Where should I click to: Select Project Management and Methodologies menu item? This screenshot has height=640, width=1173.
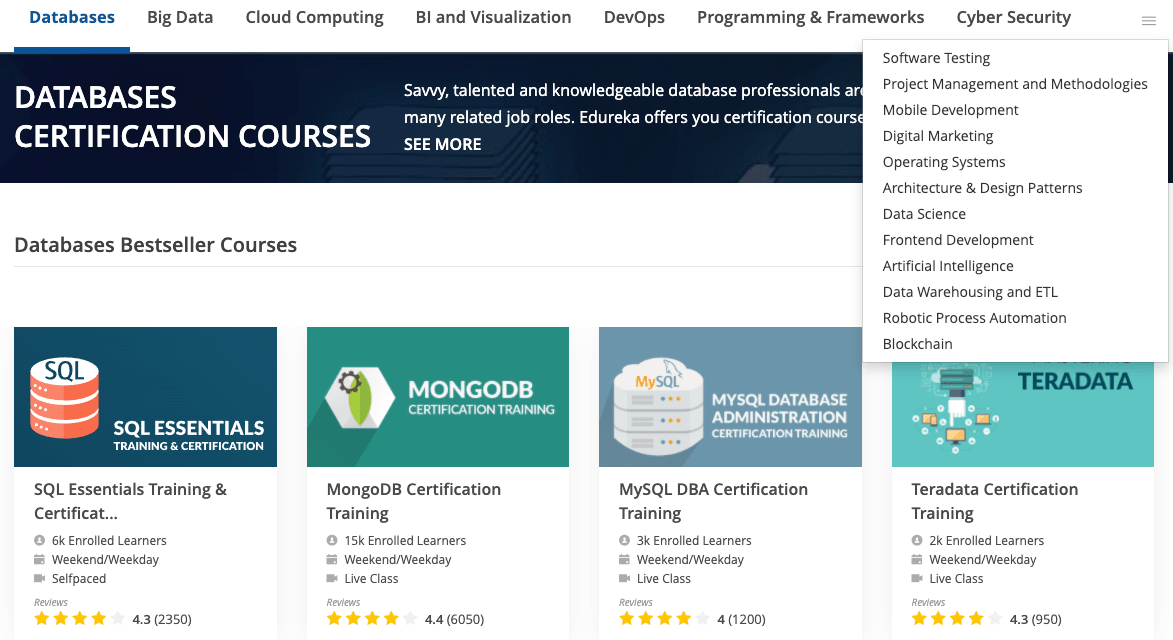1015,84
